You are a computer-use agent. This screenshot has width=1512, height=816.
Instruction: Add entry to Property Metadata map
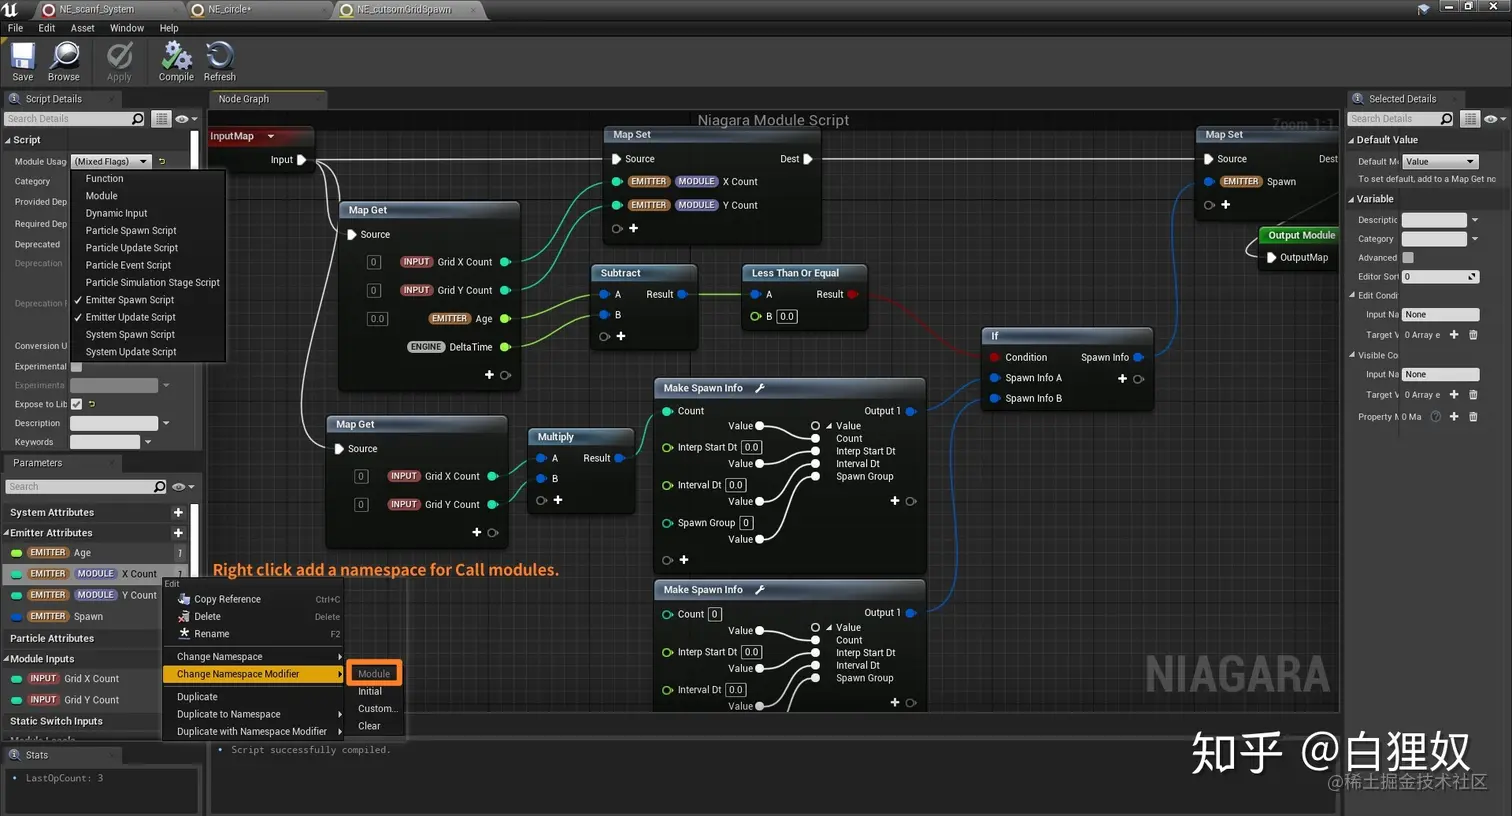(x=1454, y=417)
